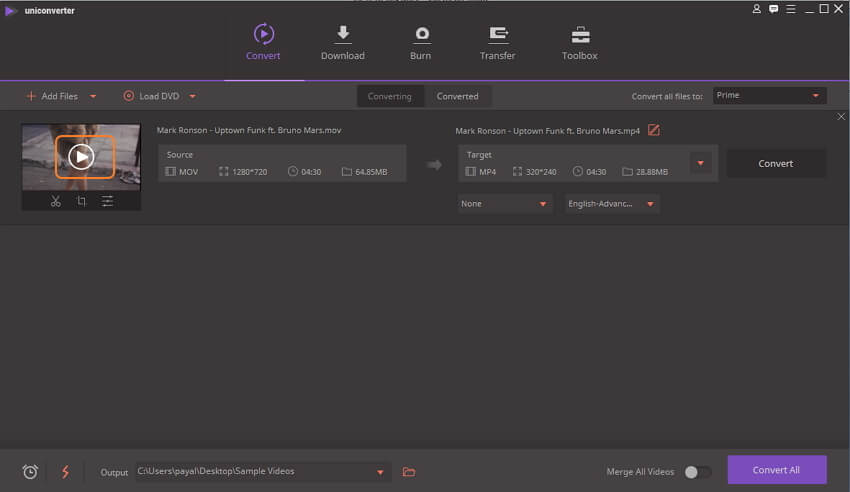Edit the target file name icon
This screenshot has height=492, width=850.
(654, 130)
